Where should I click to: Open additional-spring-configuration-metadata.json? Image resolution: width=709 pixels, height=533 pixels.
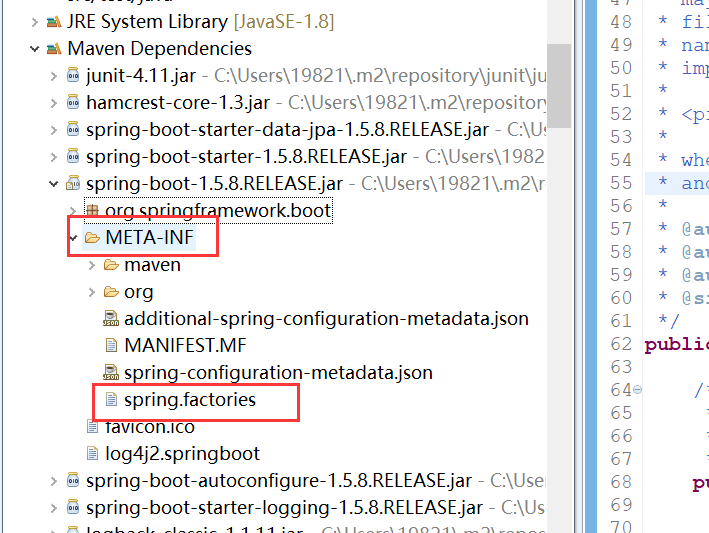click(326, 319)
